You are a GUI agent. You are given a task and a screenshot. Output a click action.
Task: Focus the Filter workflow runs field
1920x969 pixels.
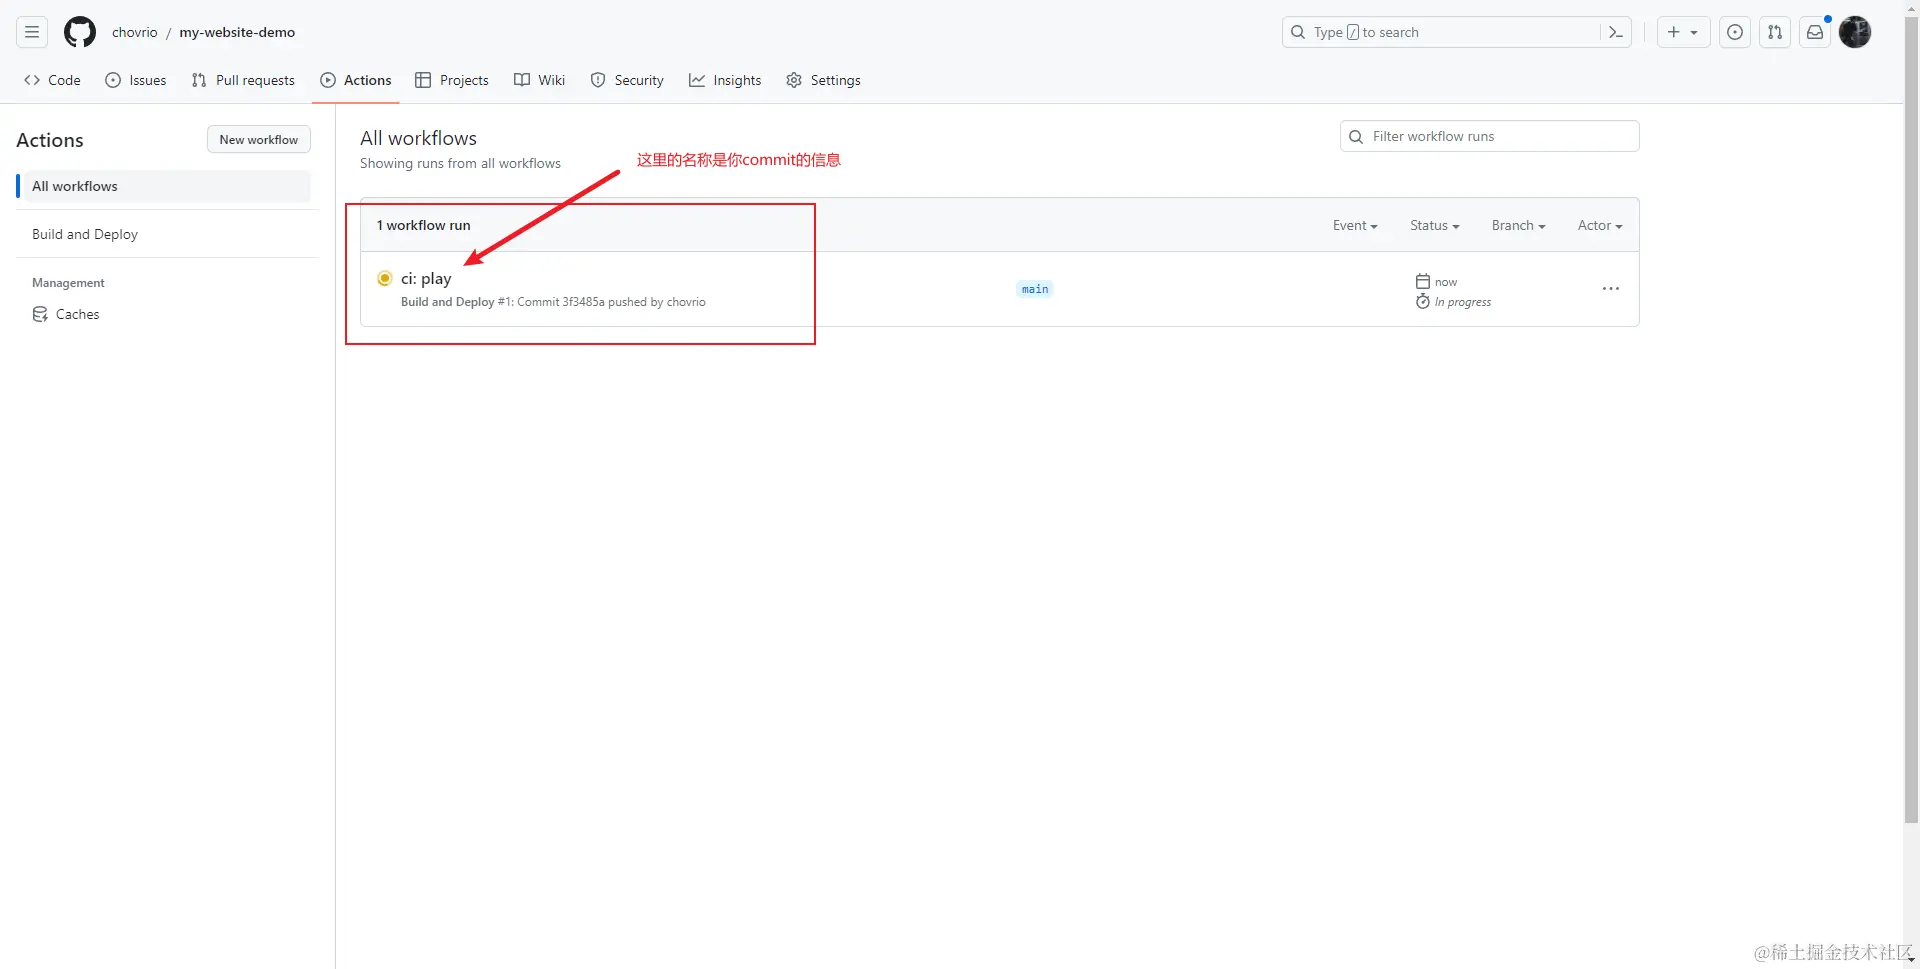point(1489,136)
